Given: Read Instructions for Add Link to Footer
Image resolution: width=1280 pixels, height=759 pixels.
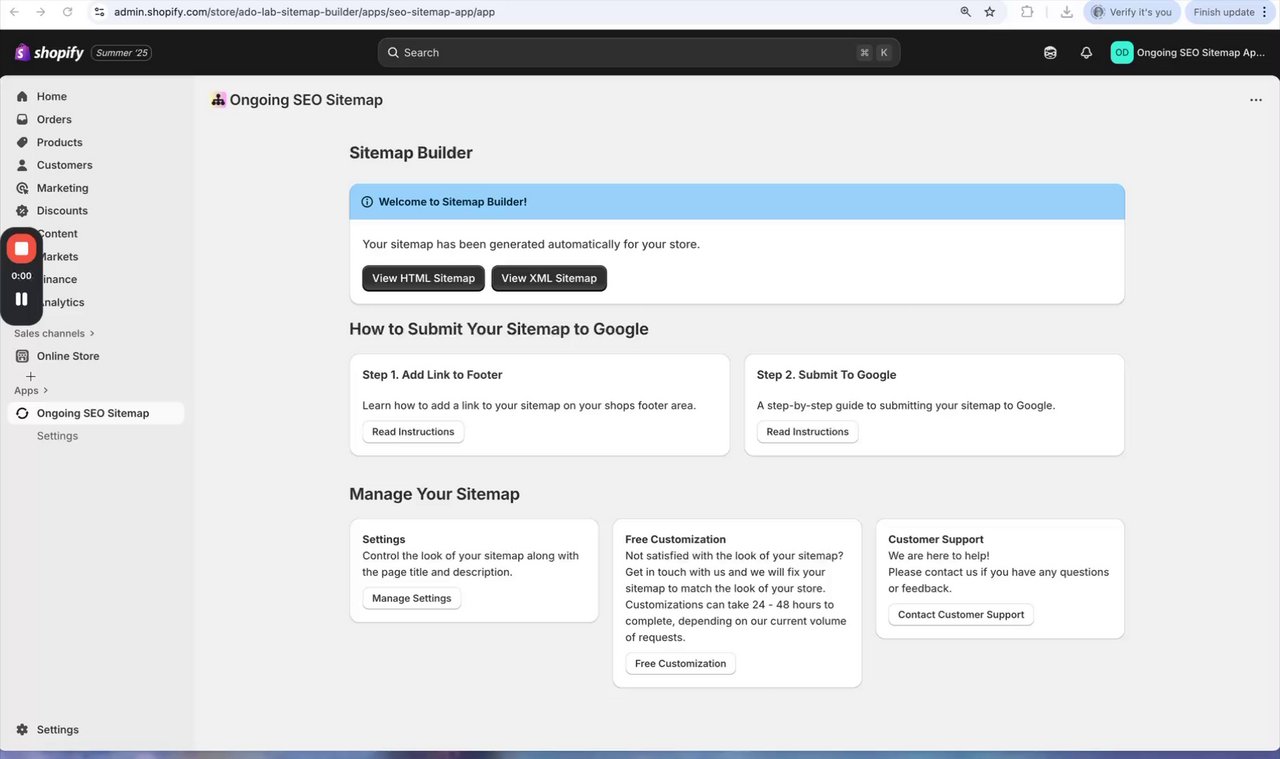Looking at the screenshot, I should [413, 432].
